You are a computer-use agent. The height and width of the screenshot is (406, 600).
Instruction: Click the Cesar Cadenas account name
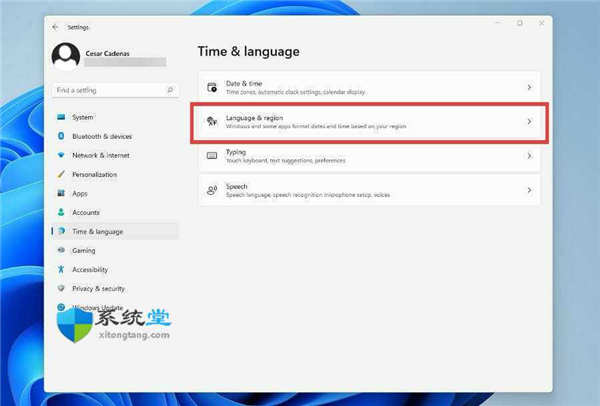tap(108, 54)
